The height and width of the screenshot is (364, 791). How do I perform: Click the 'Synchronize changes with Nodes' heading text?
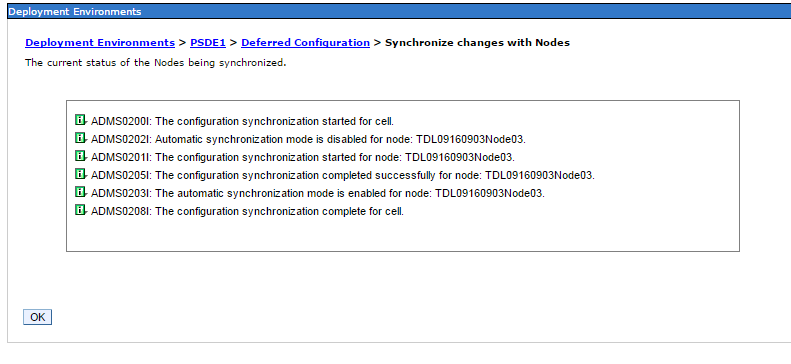pyautogui.click(x=477, y=43)
